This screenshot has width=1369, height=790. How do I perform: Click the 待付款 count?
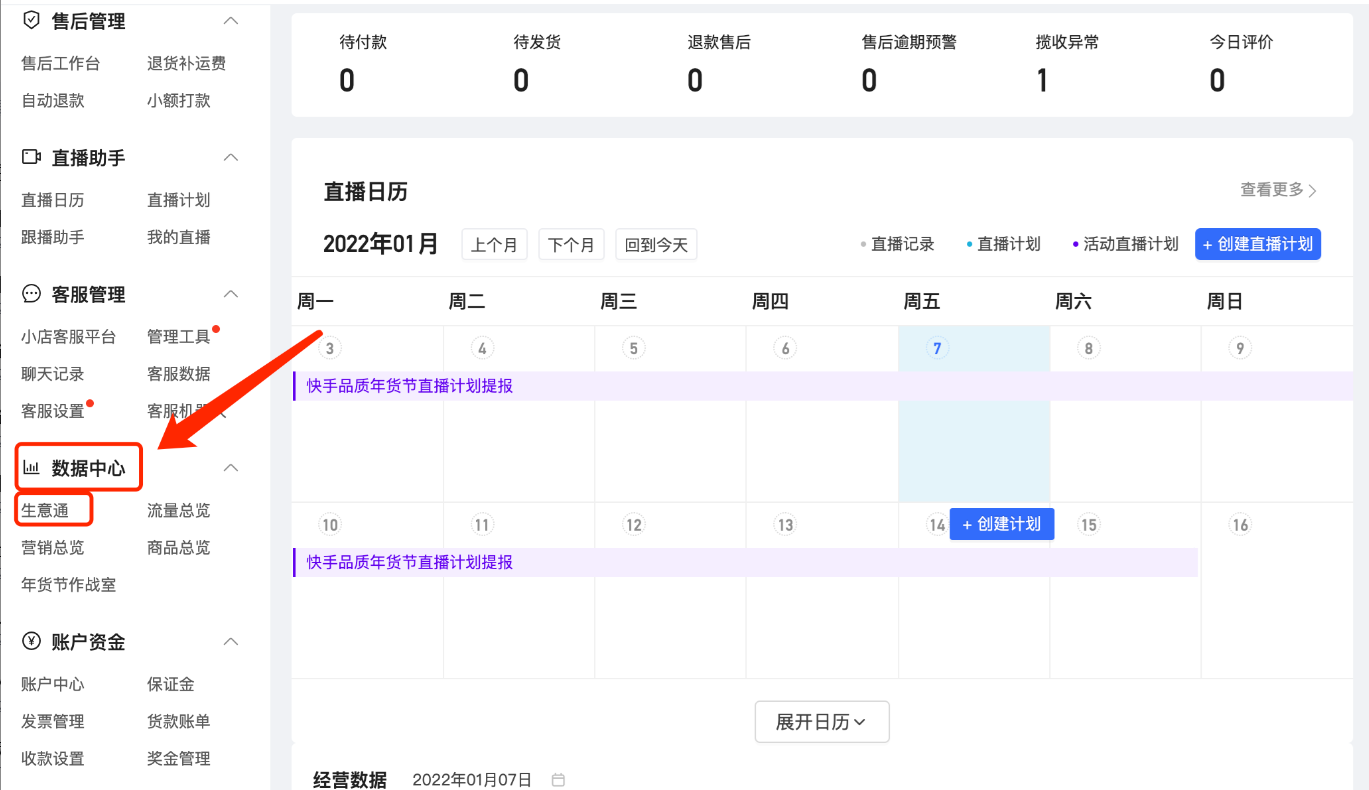click(x=347, y=81)
